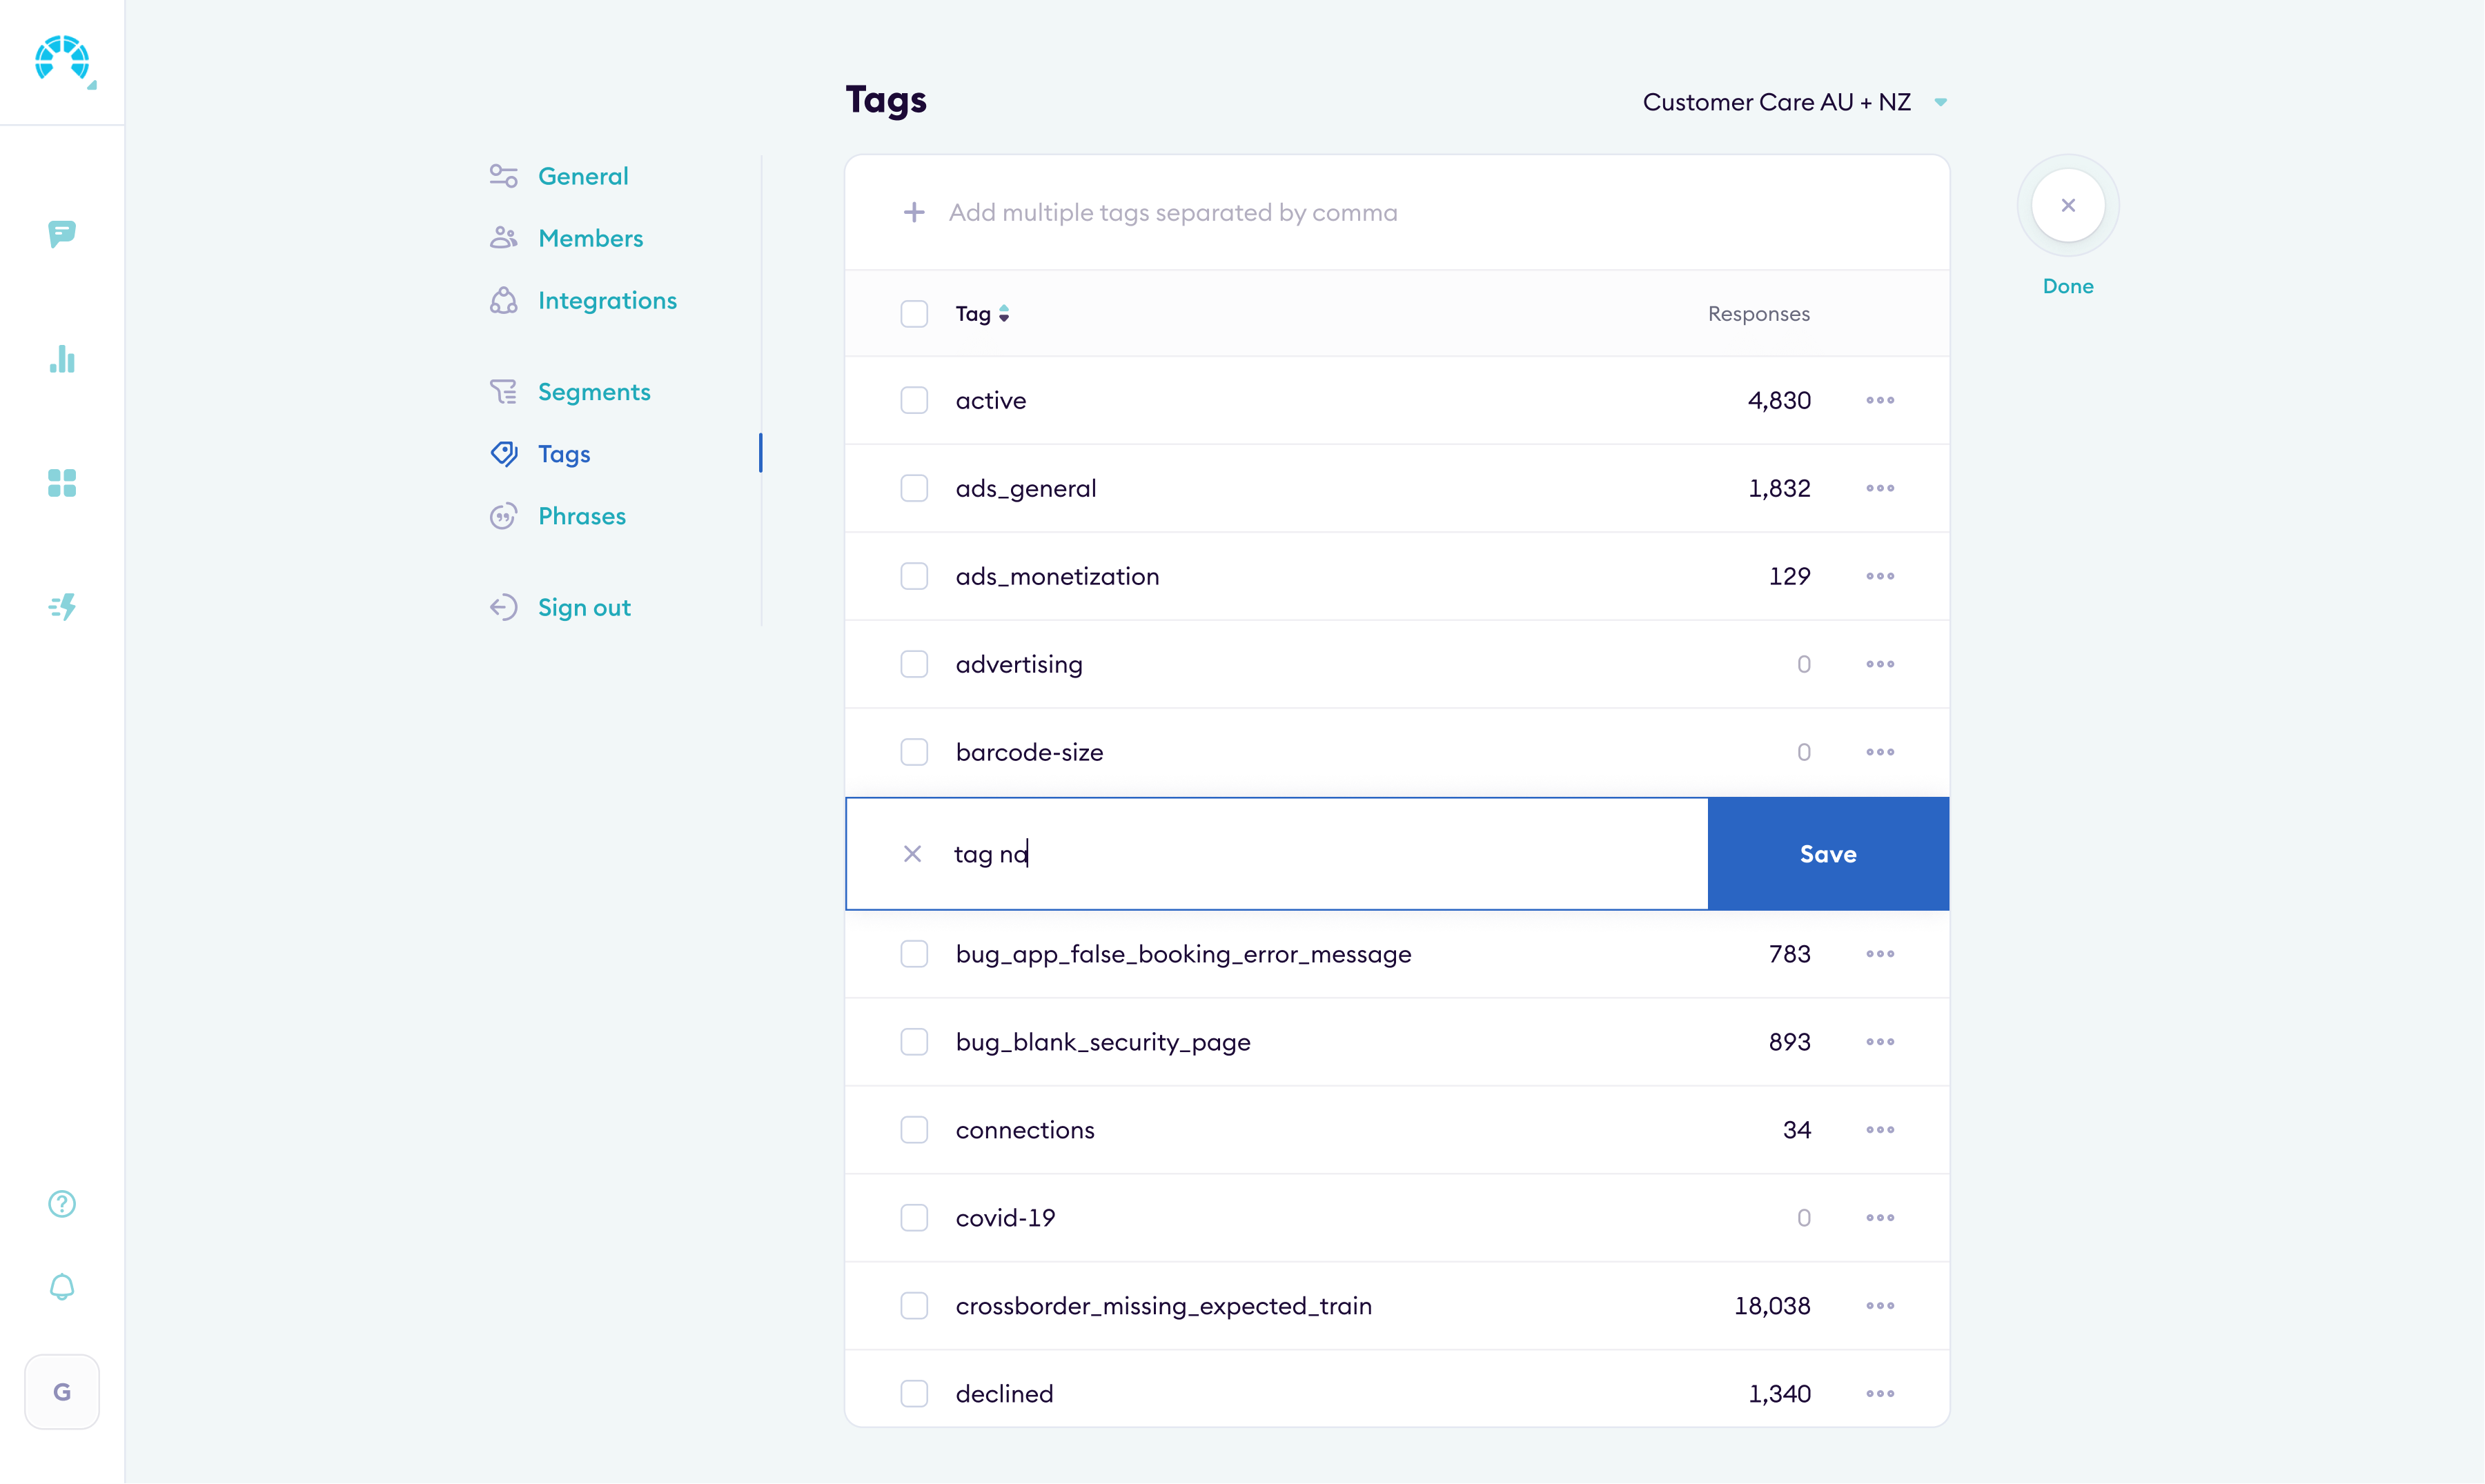
Task: Toggle the Tag column sort order
Action: (1004, 313)
